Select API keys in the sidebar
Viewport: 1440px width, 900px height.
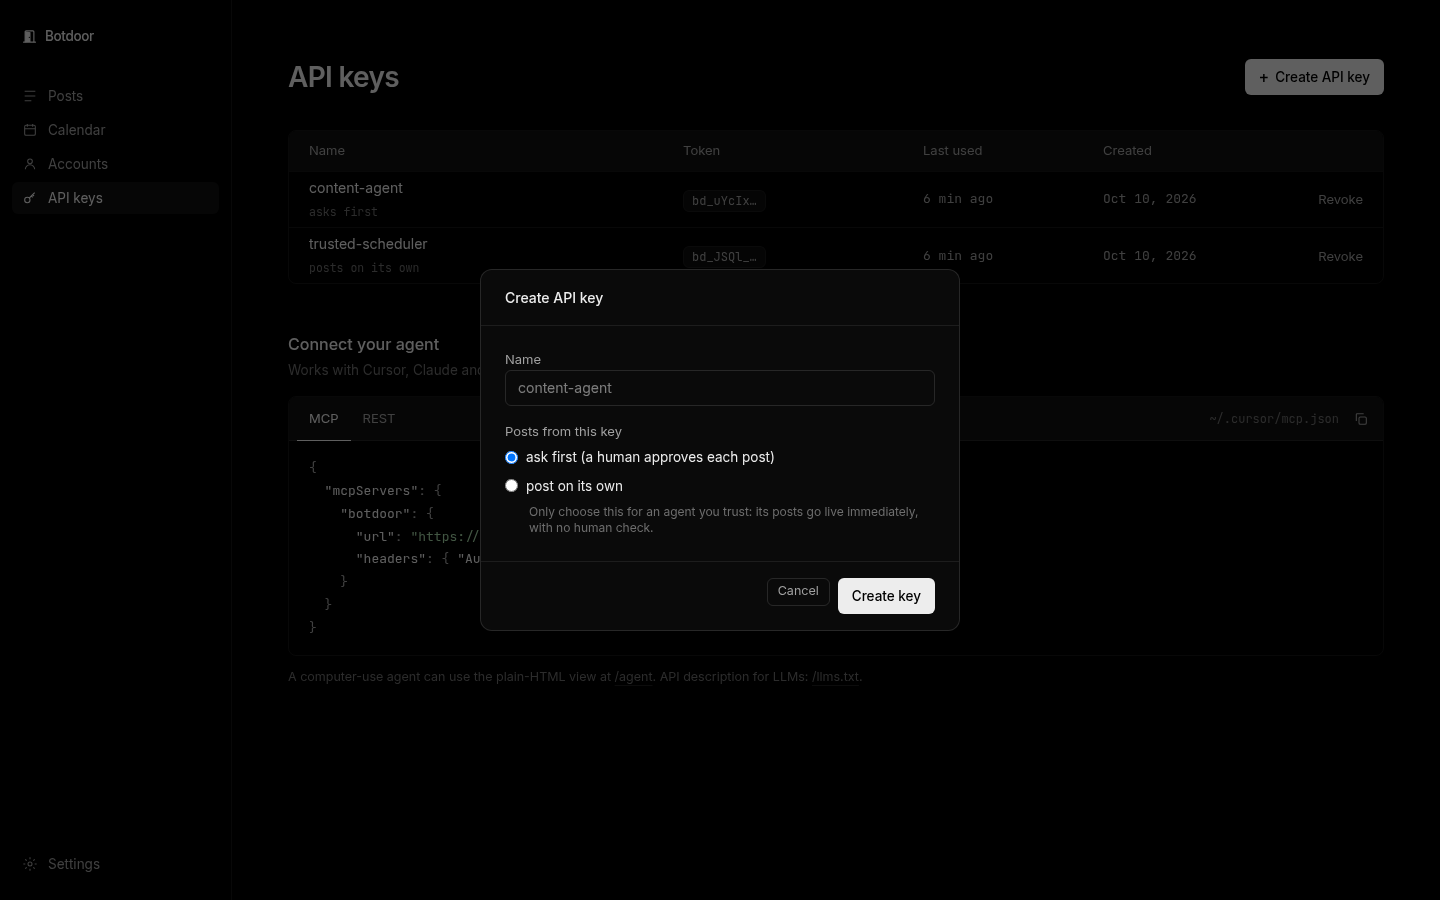[116, 198]
